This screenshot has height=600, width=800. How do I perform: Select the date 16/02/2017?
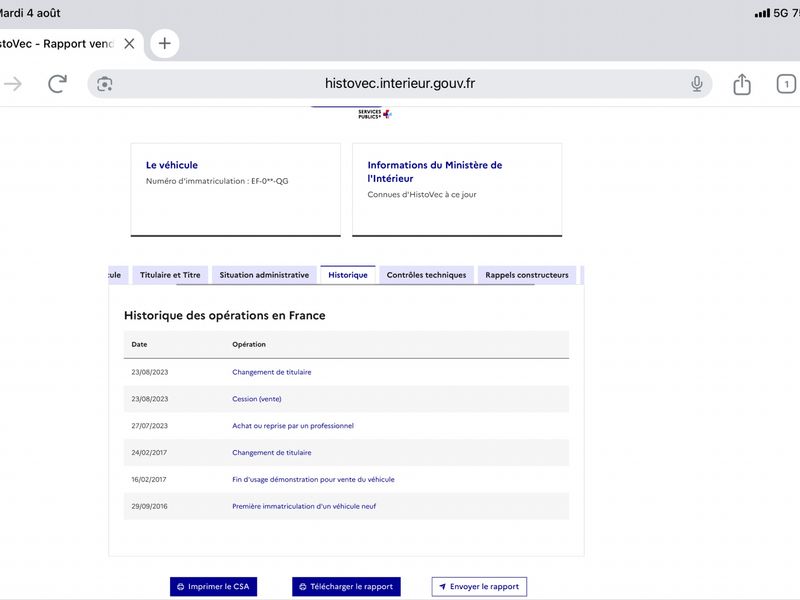(x=149, y=479)
